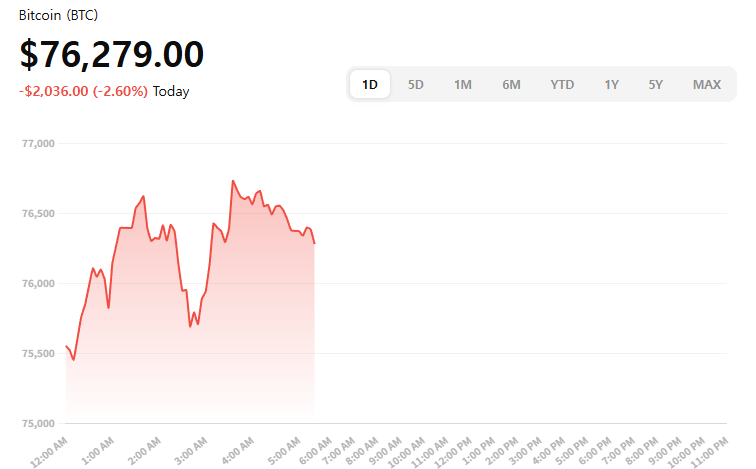
Task: Switch to the 5D chart range
Action: pos(416,85)
